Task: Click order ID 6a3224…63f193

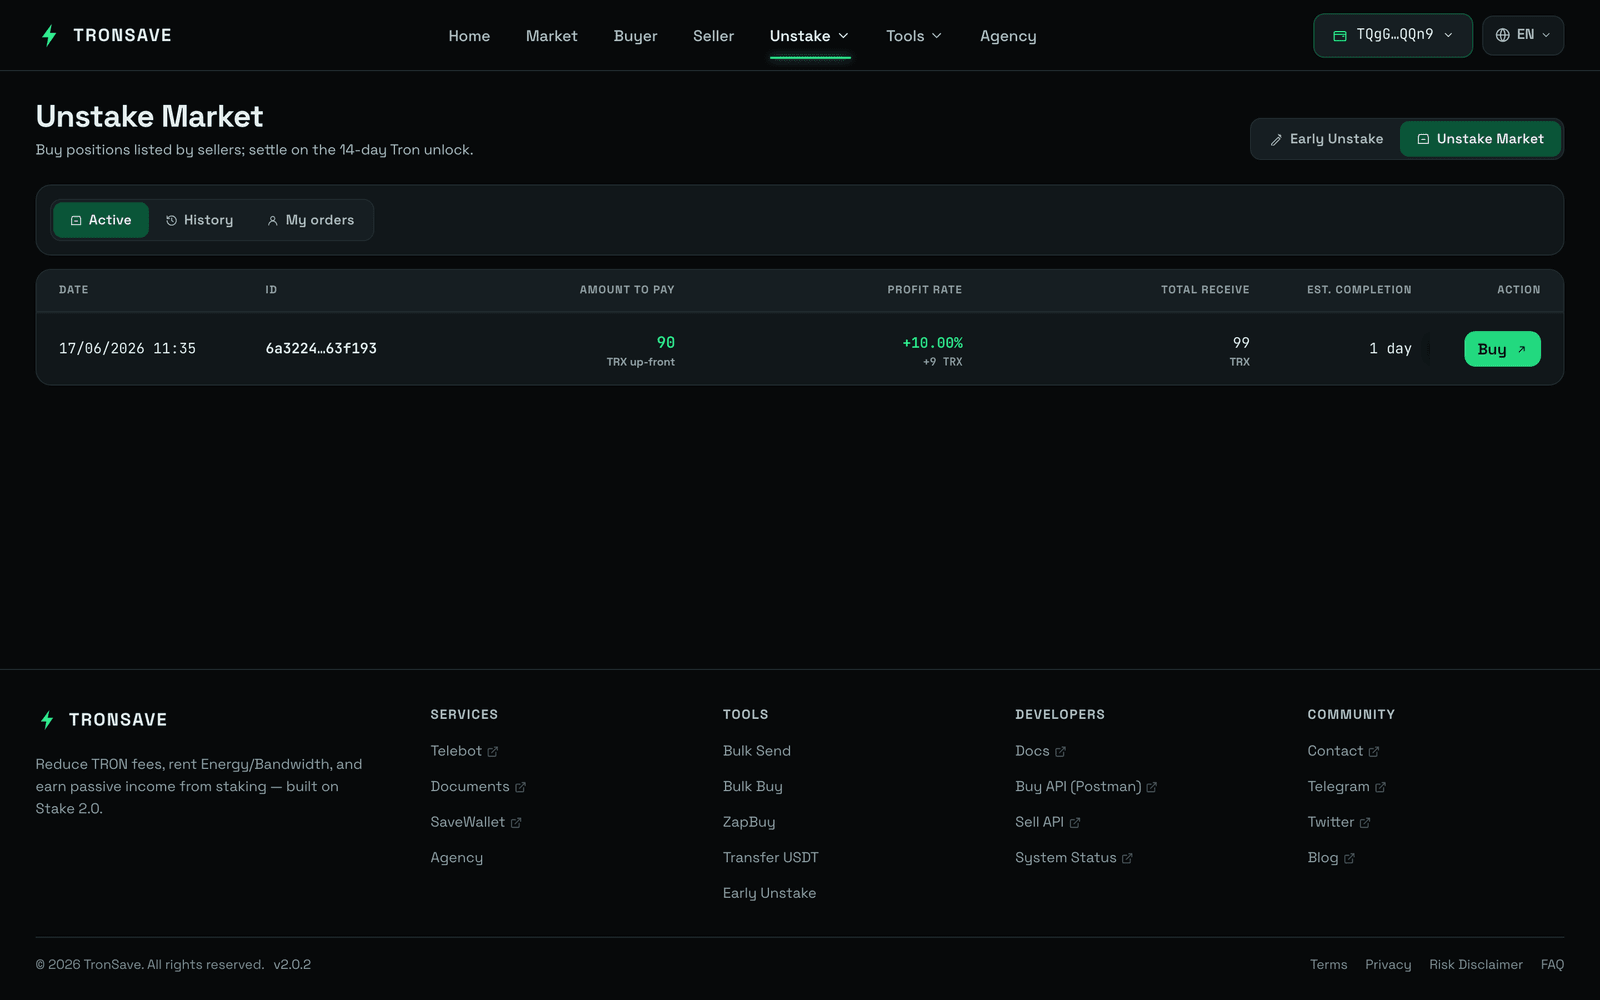Action: 321,349
